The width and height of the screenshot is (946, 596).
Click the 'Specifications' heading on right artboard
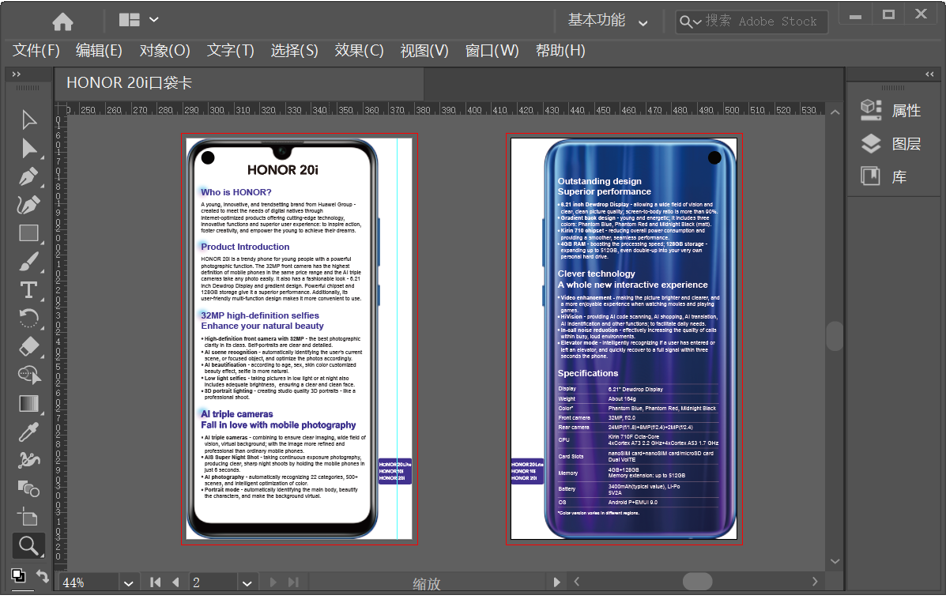[x=588, y=373]
